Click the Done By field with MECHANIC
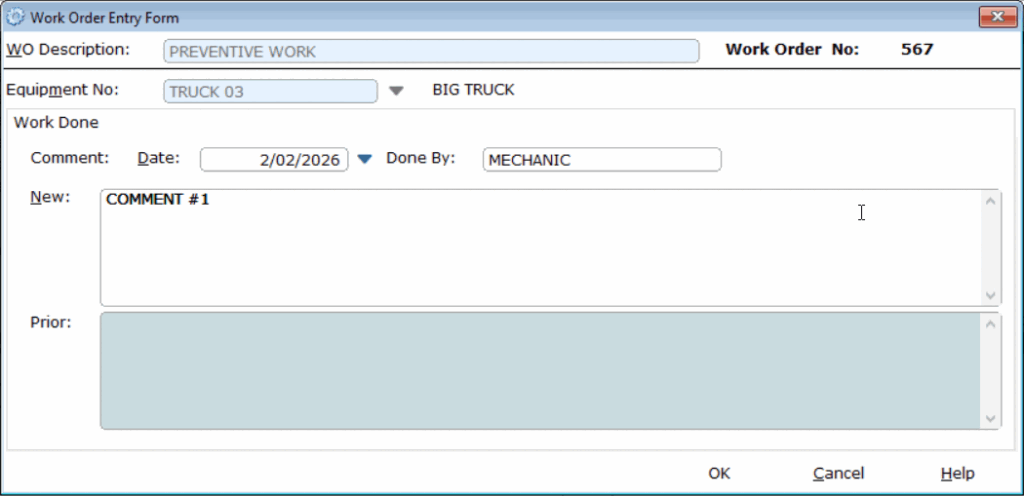 (x=601, y=160)
